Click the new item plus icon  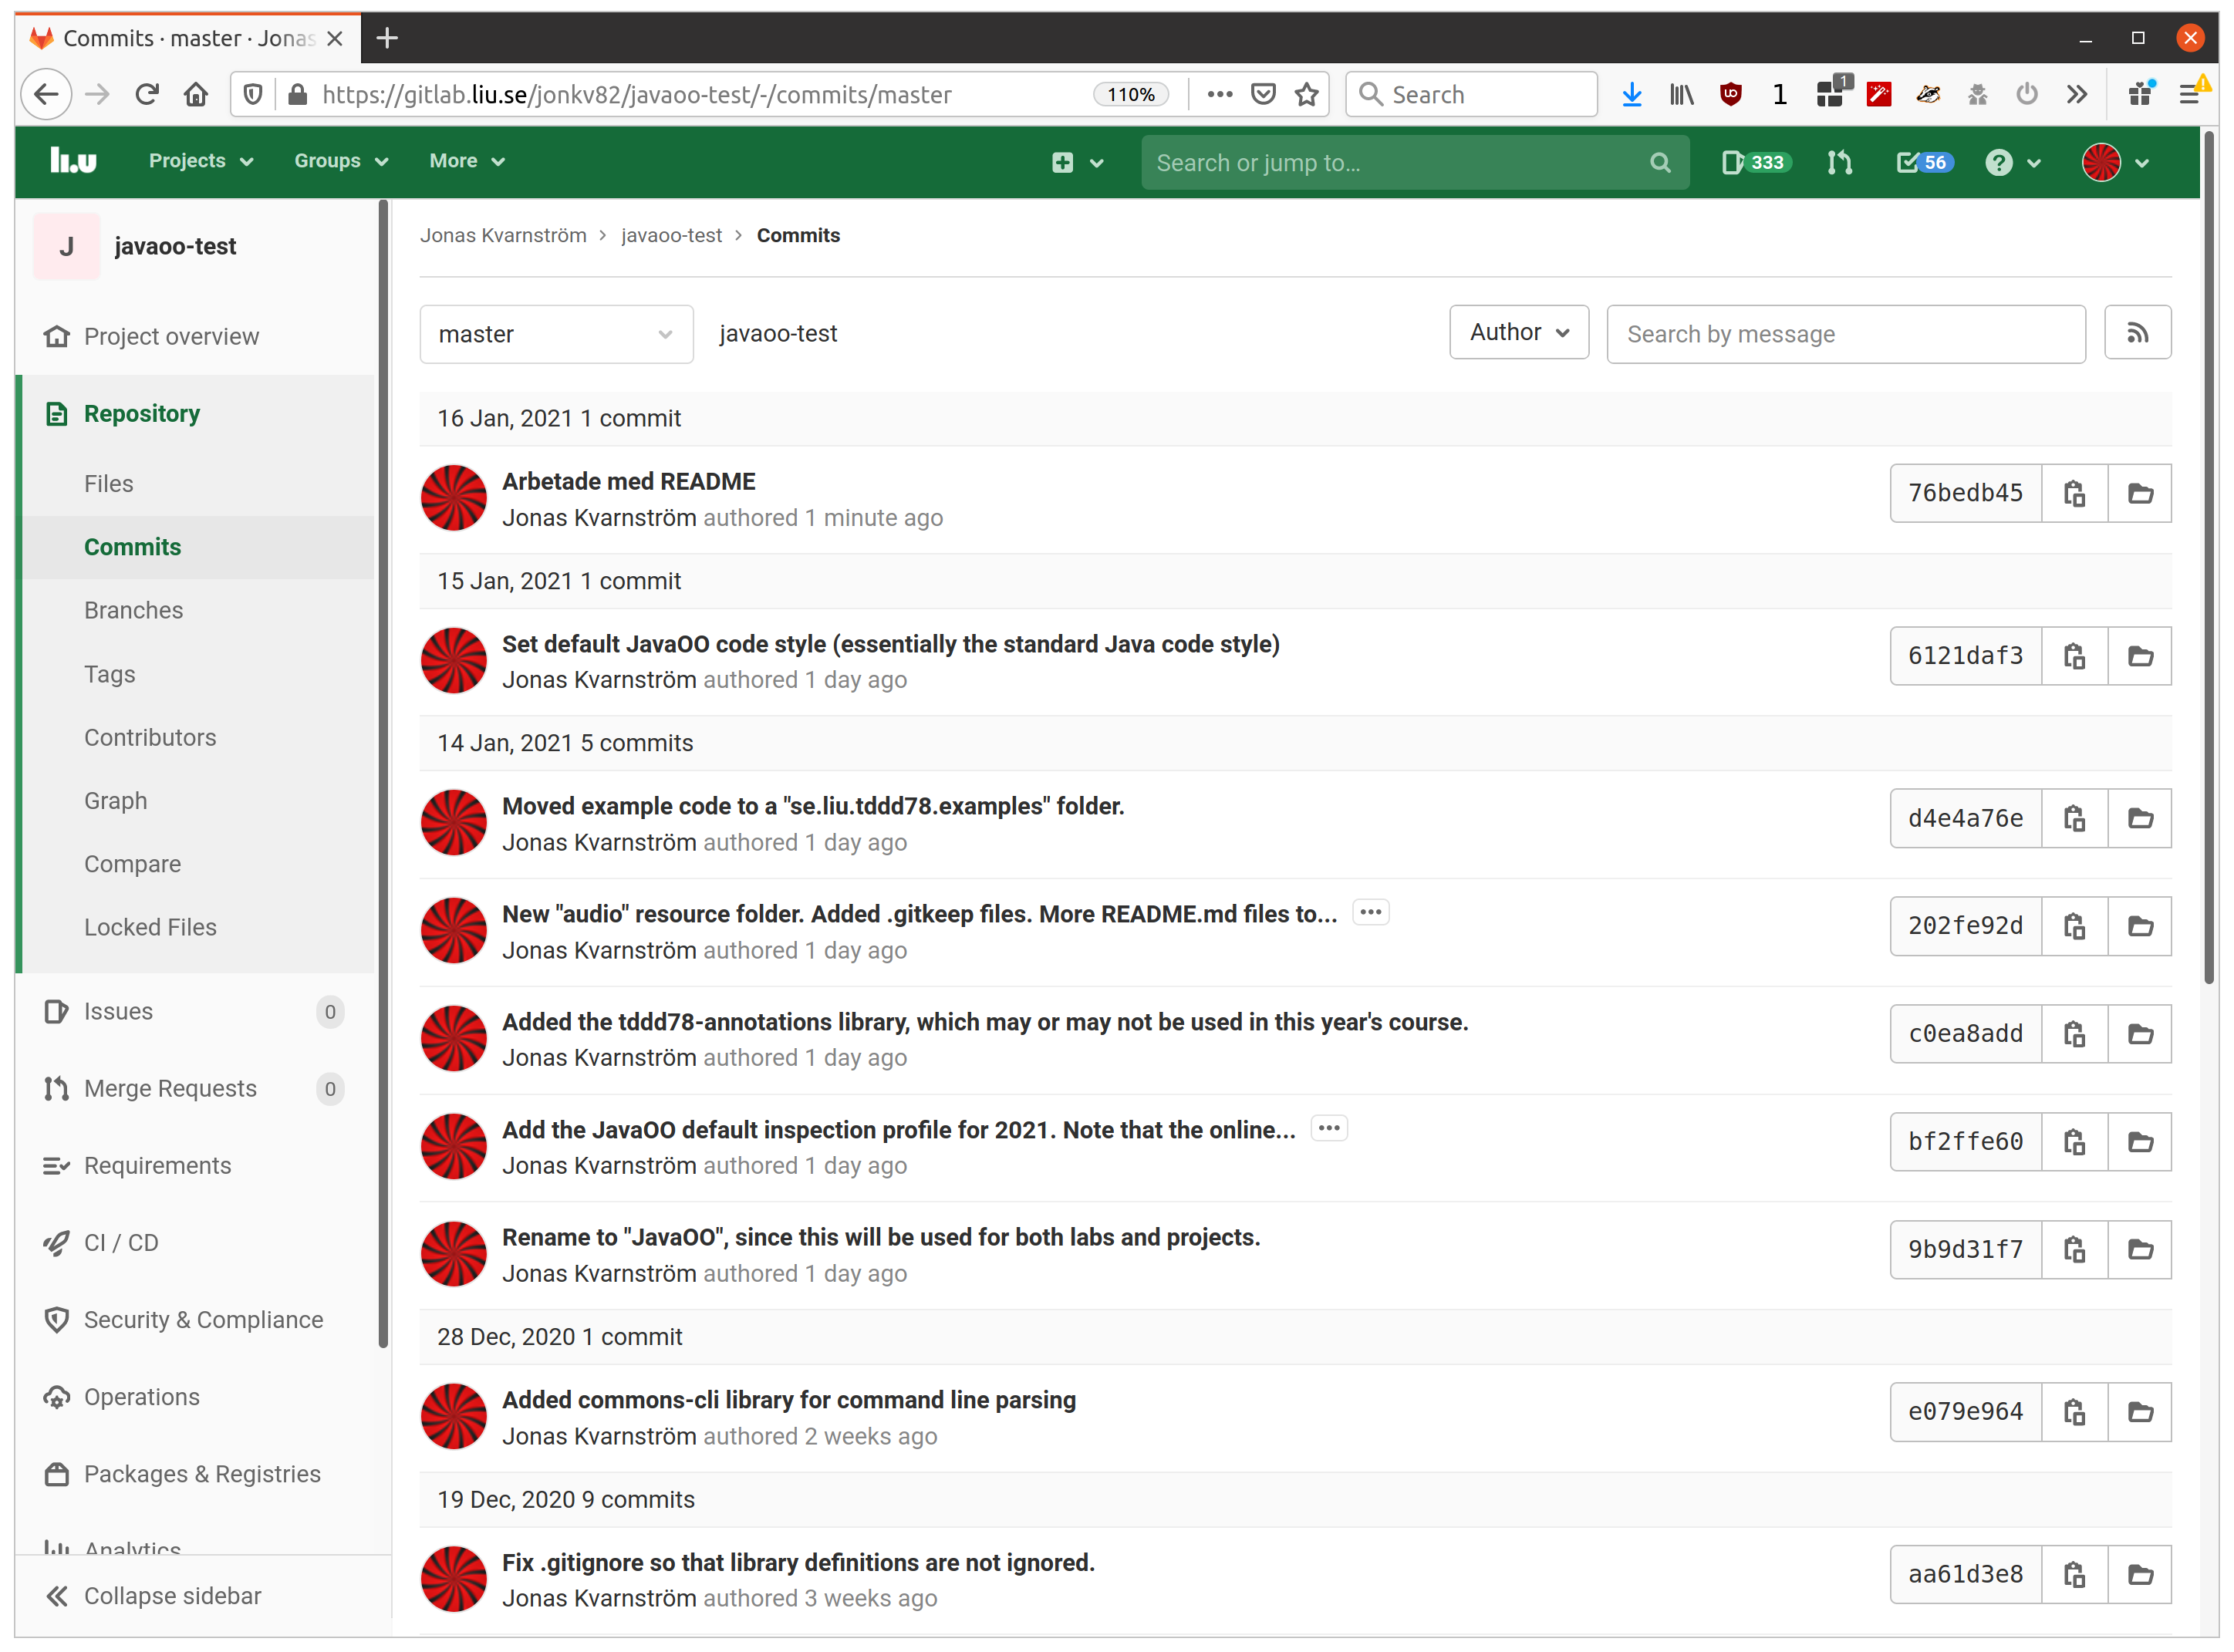(1063, 162)
